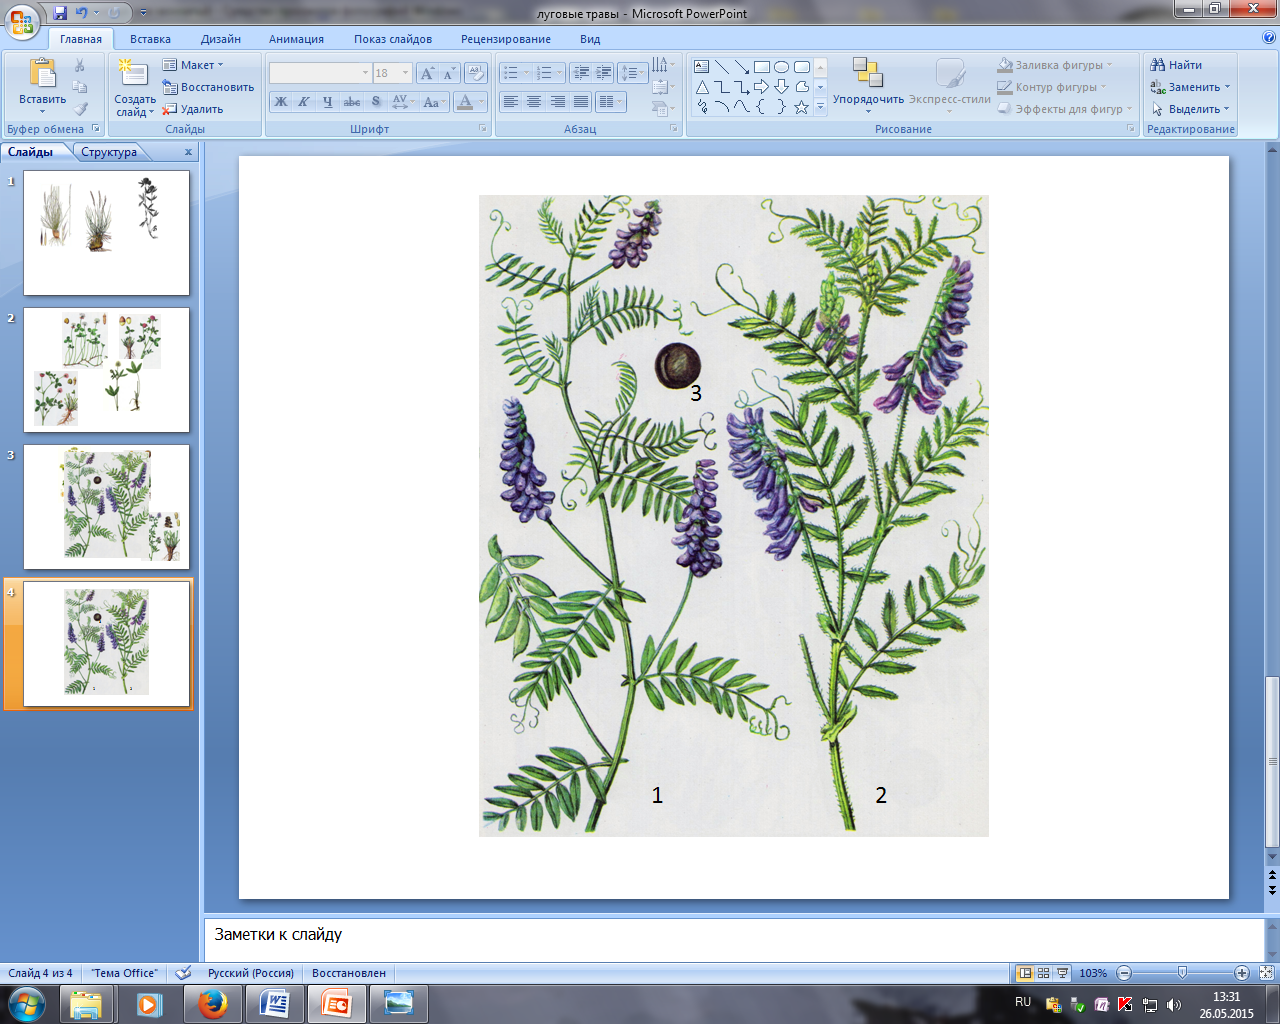Expand the shapes gallery more button

[x=820, y=107]
